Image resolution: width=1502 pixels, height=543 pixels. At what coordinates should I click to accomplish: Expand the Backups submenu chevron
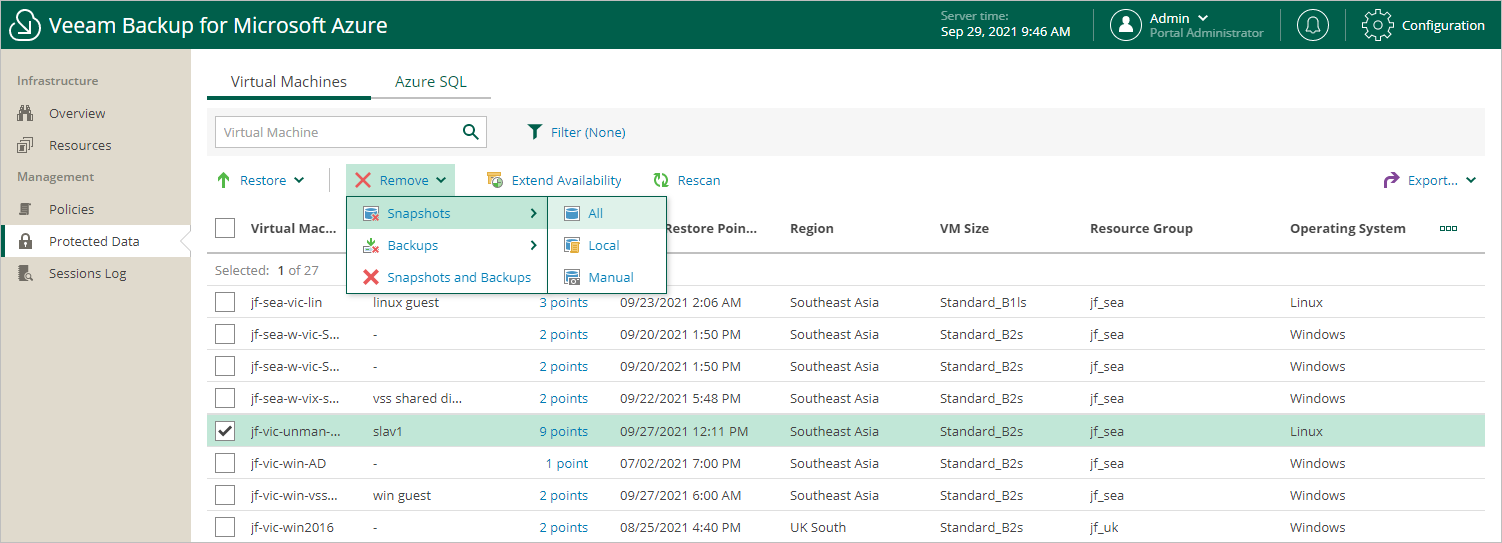(x=534, y=246)
